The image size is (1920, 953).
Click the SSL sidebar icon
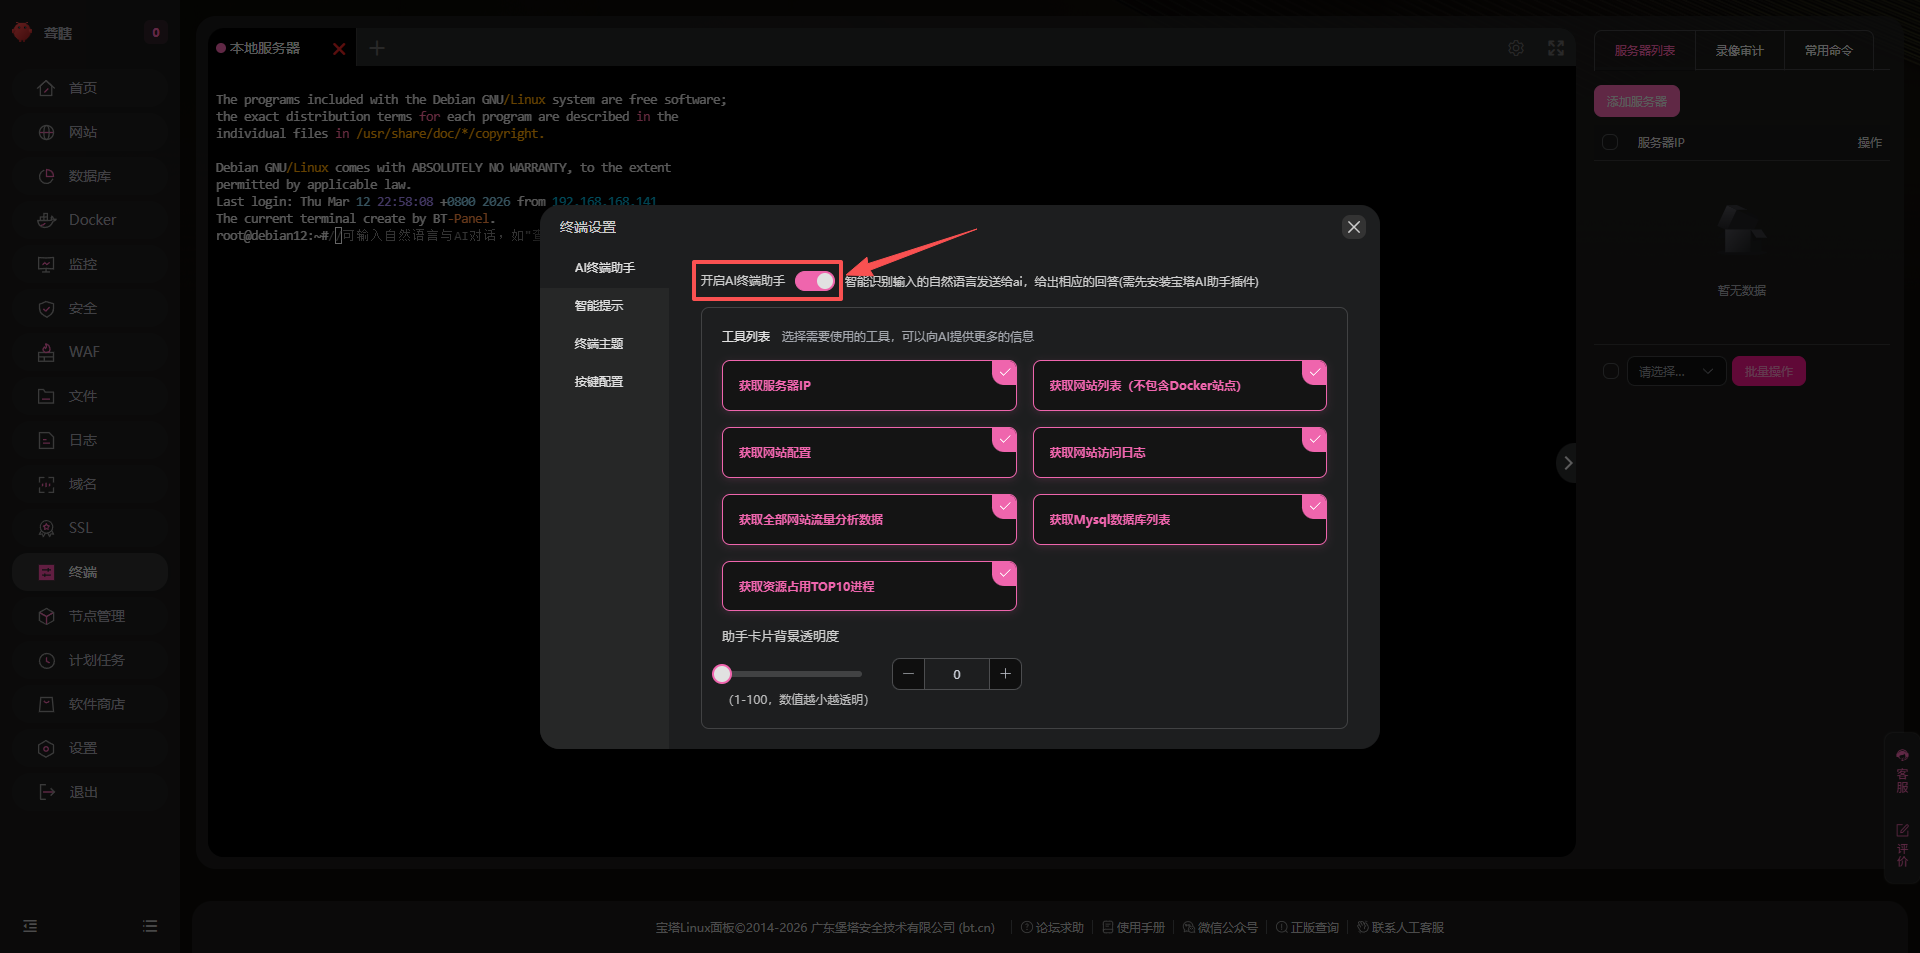click(46, 528)
